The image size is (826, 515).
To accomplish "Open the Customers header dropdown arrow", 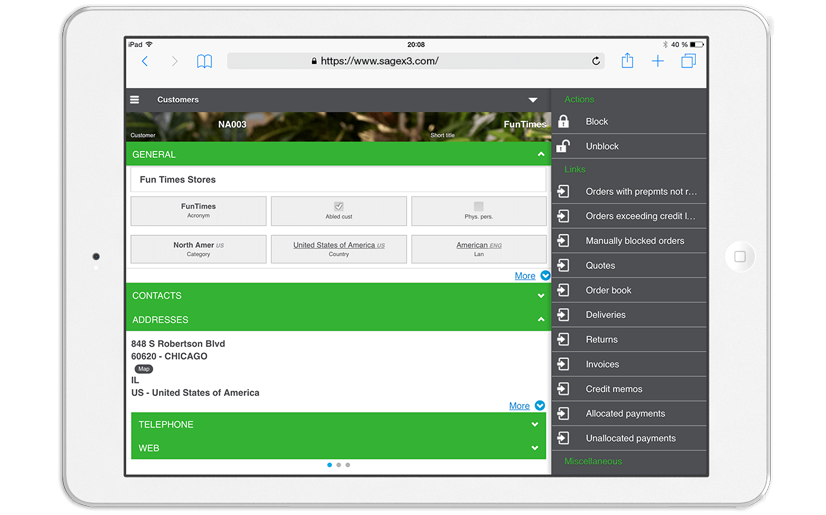I will [533, 100].
